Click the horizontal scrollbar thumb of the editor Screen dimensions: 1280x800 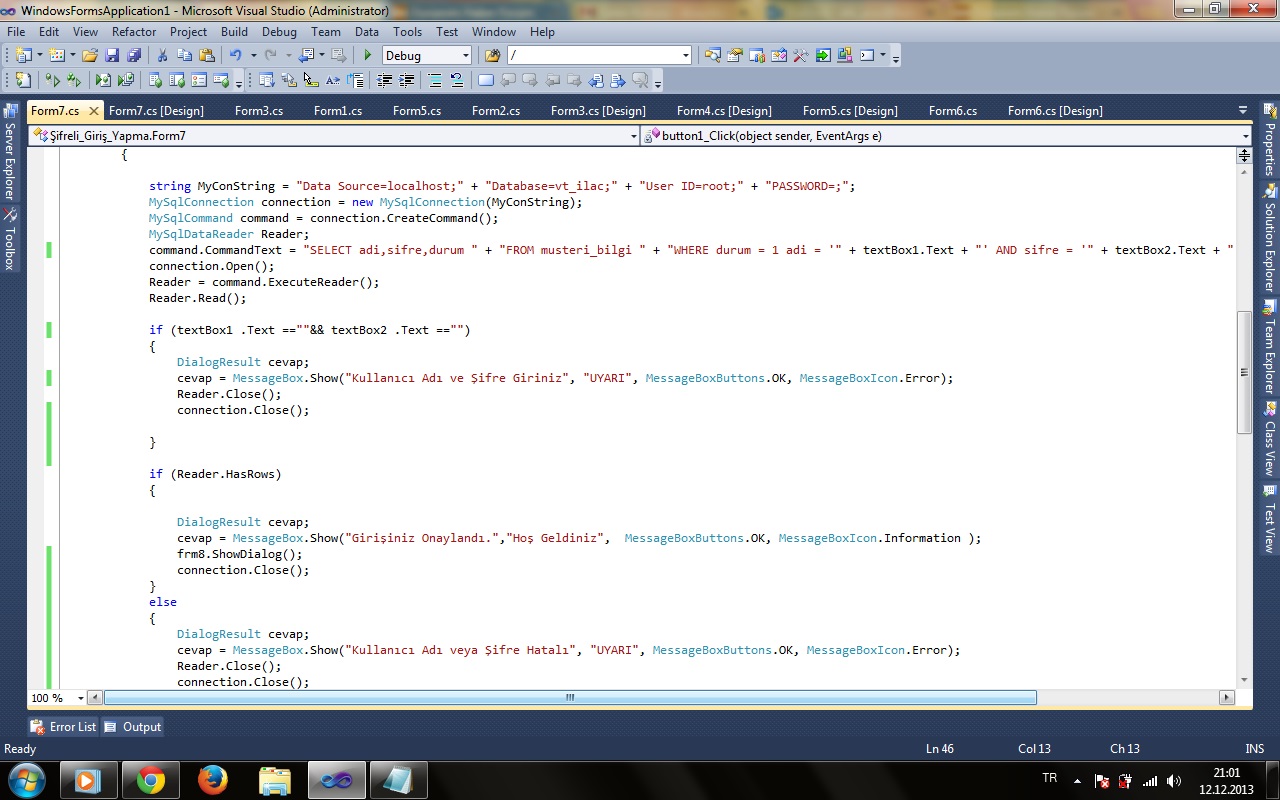tap(570, 697)
